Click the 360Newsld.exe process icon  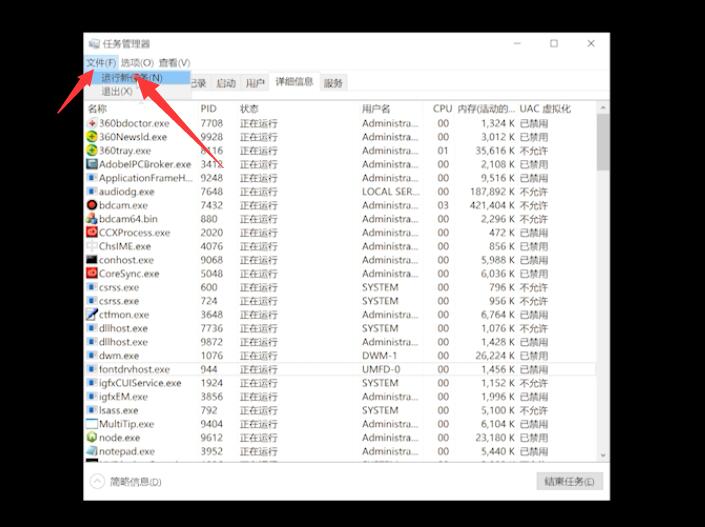[92, 137]
